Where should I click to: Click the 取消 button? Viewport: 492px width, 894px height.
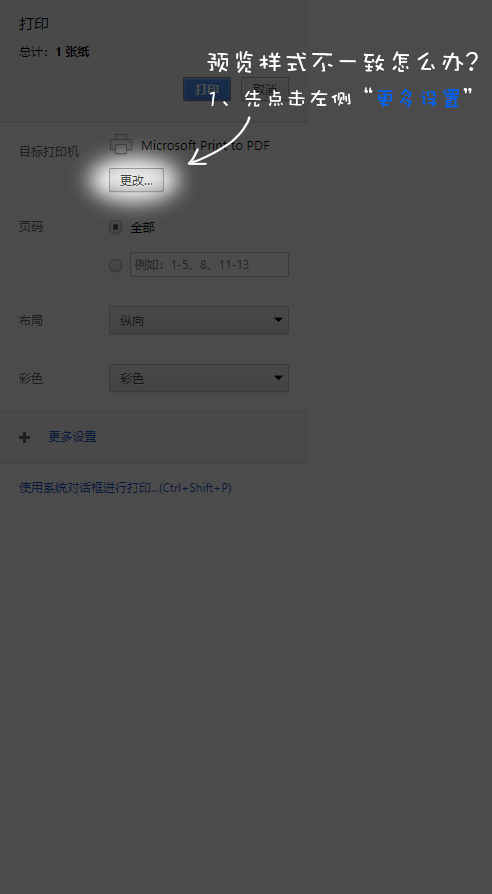click(265, 90)
